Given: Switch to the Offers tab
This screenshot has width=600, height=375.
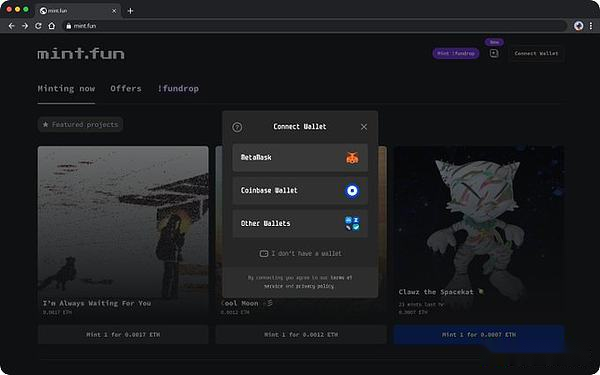Looking at the screenshot, I should (x=126, y=89).
